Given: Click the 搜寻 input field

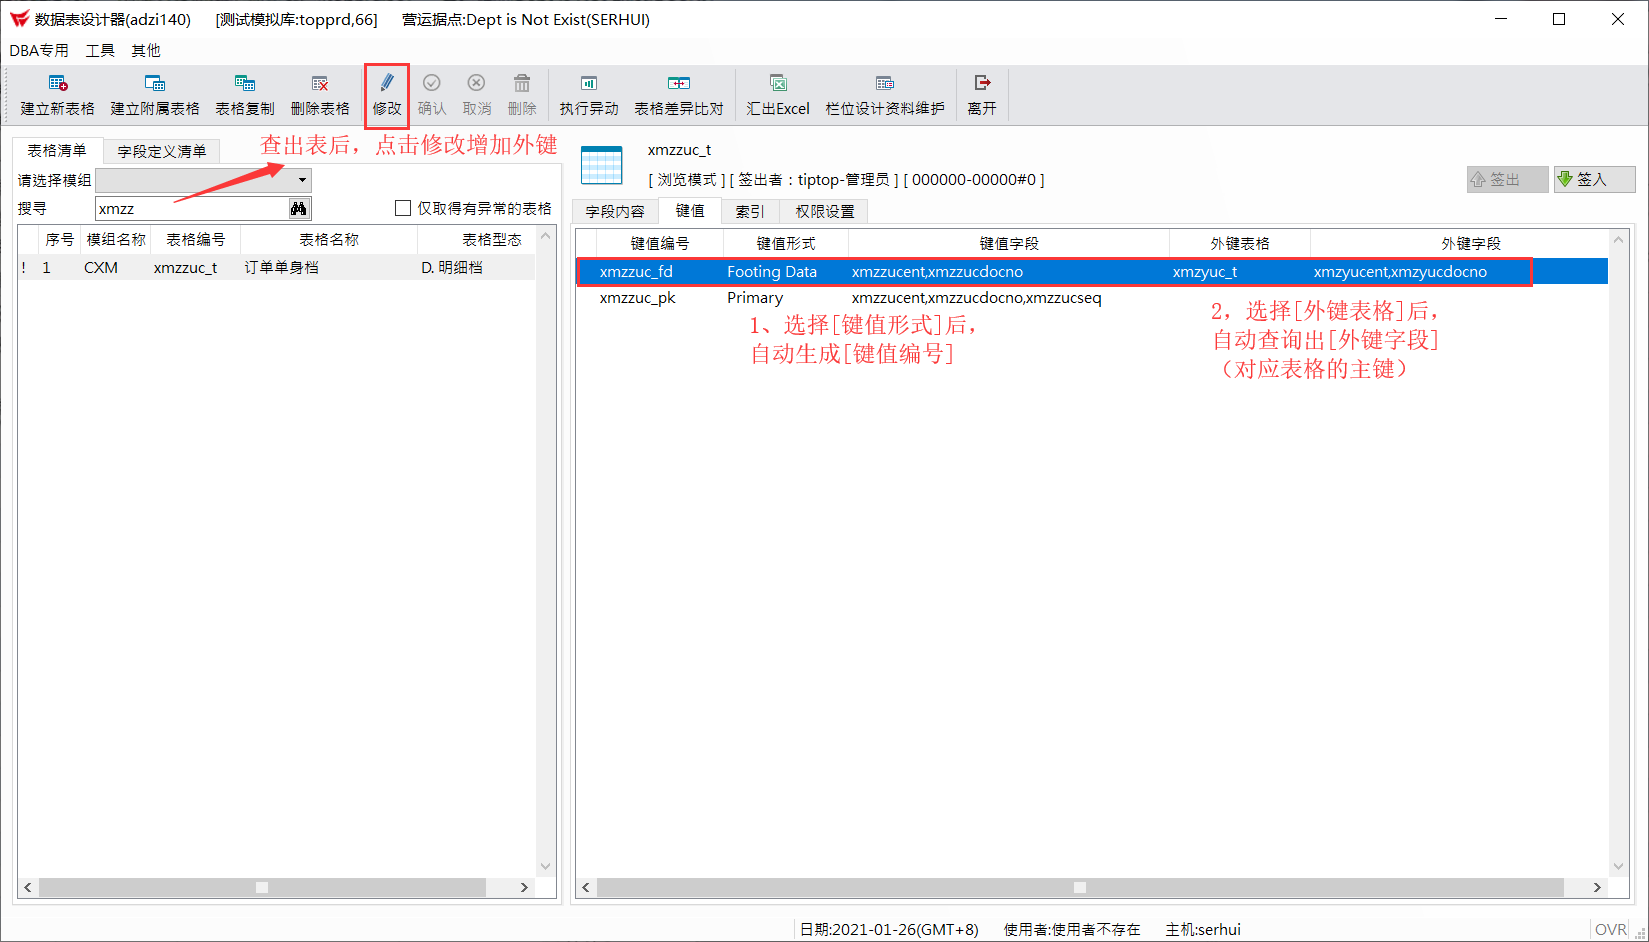Looking at the screenshot, I should click(x=192, y=208).
